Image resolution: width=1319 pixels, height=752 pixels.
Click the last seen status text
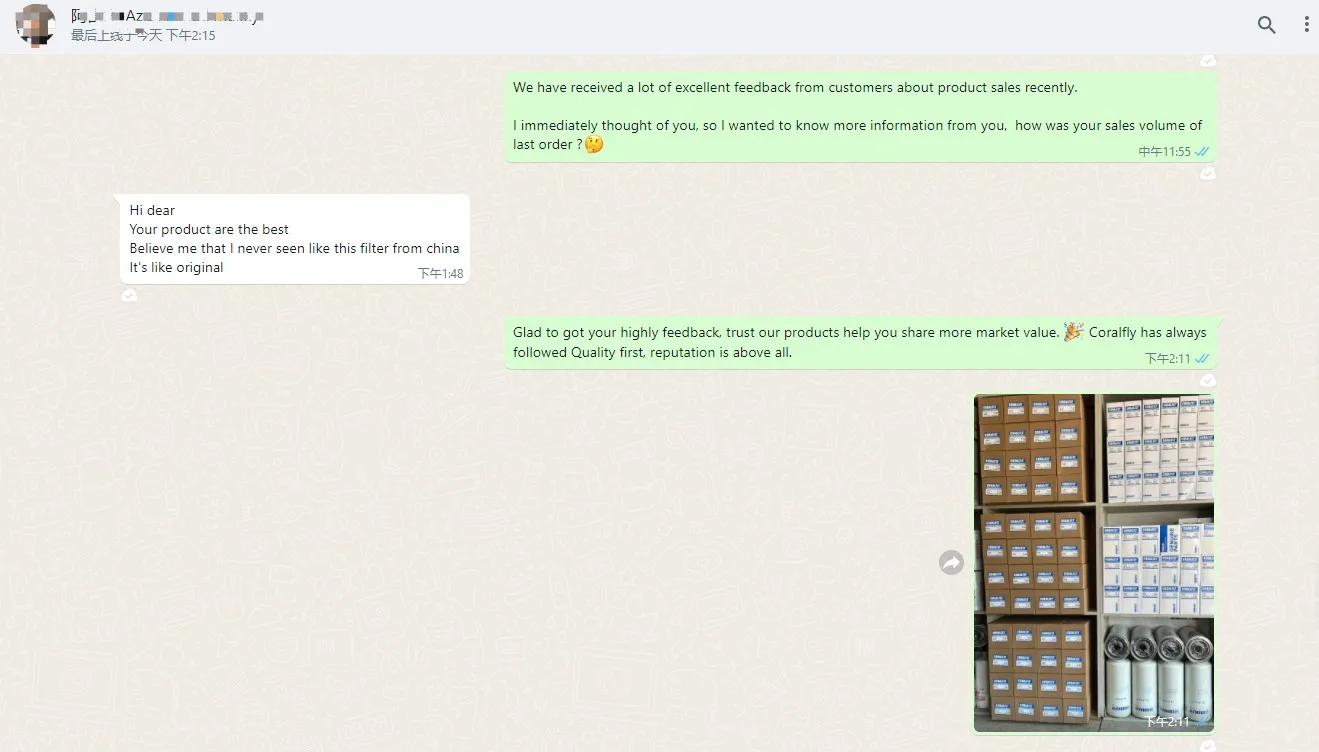pos(143,36)
